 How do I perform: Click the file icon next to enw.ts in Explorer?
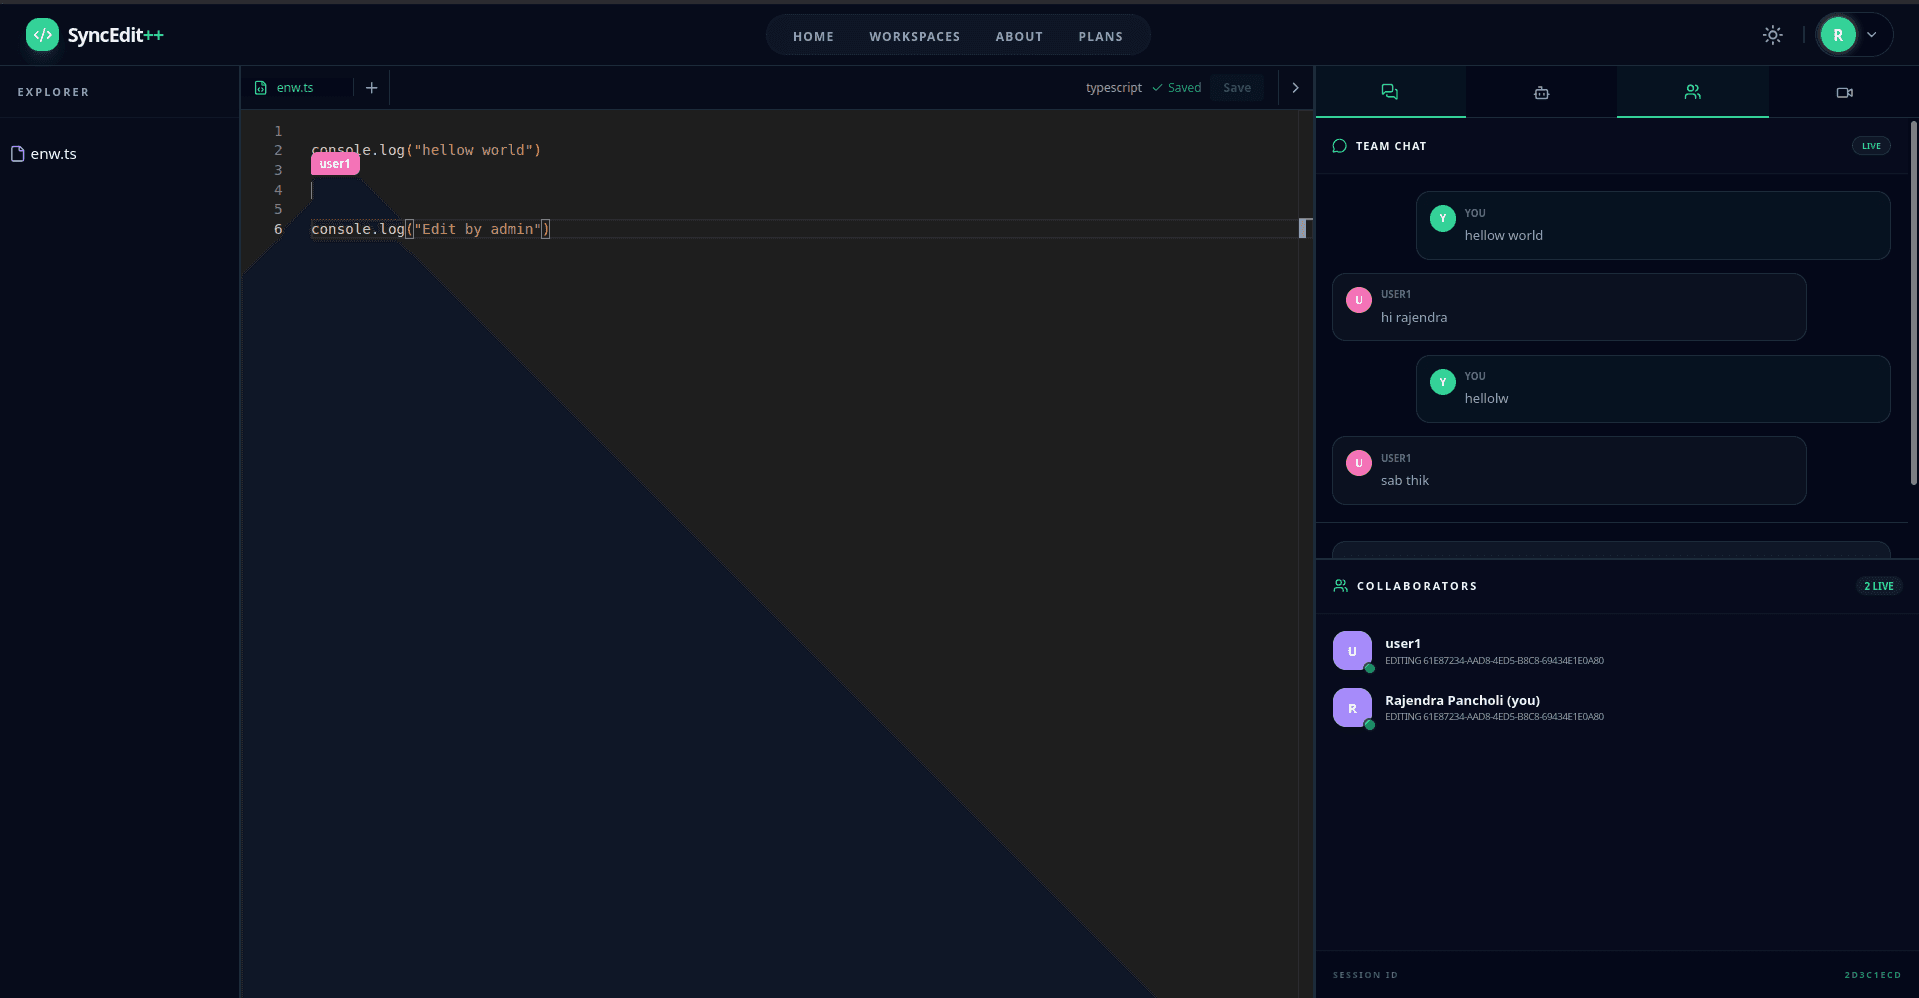[17, 154]
